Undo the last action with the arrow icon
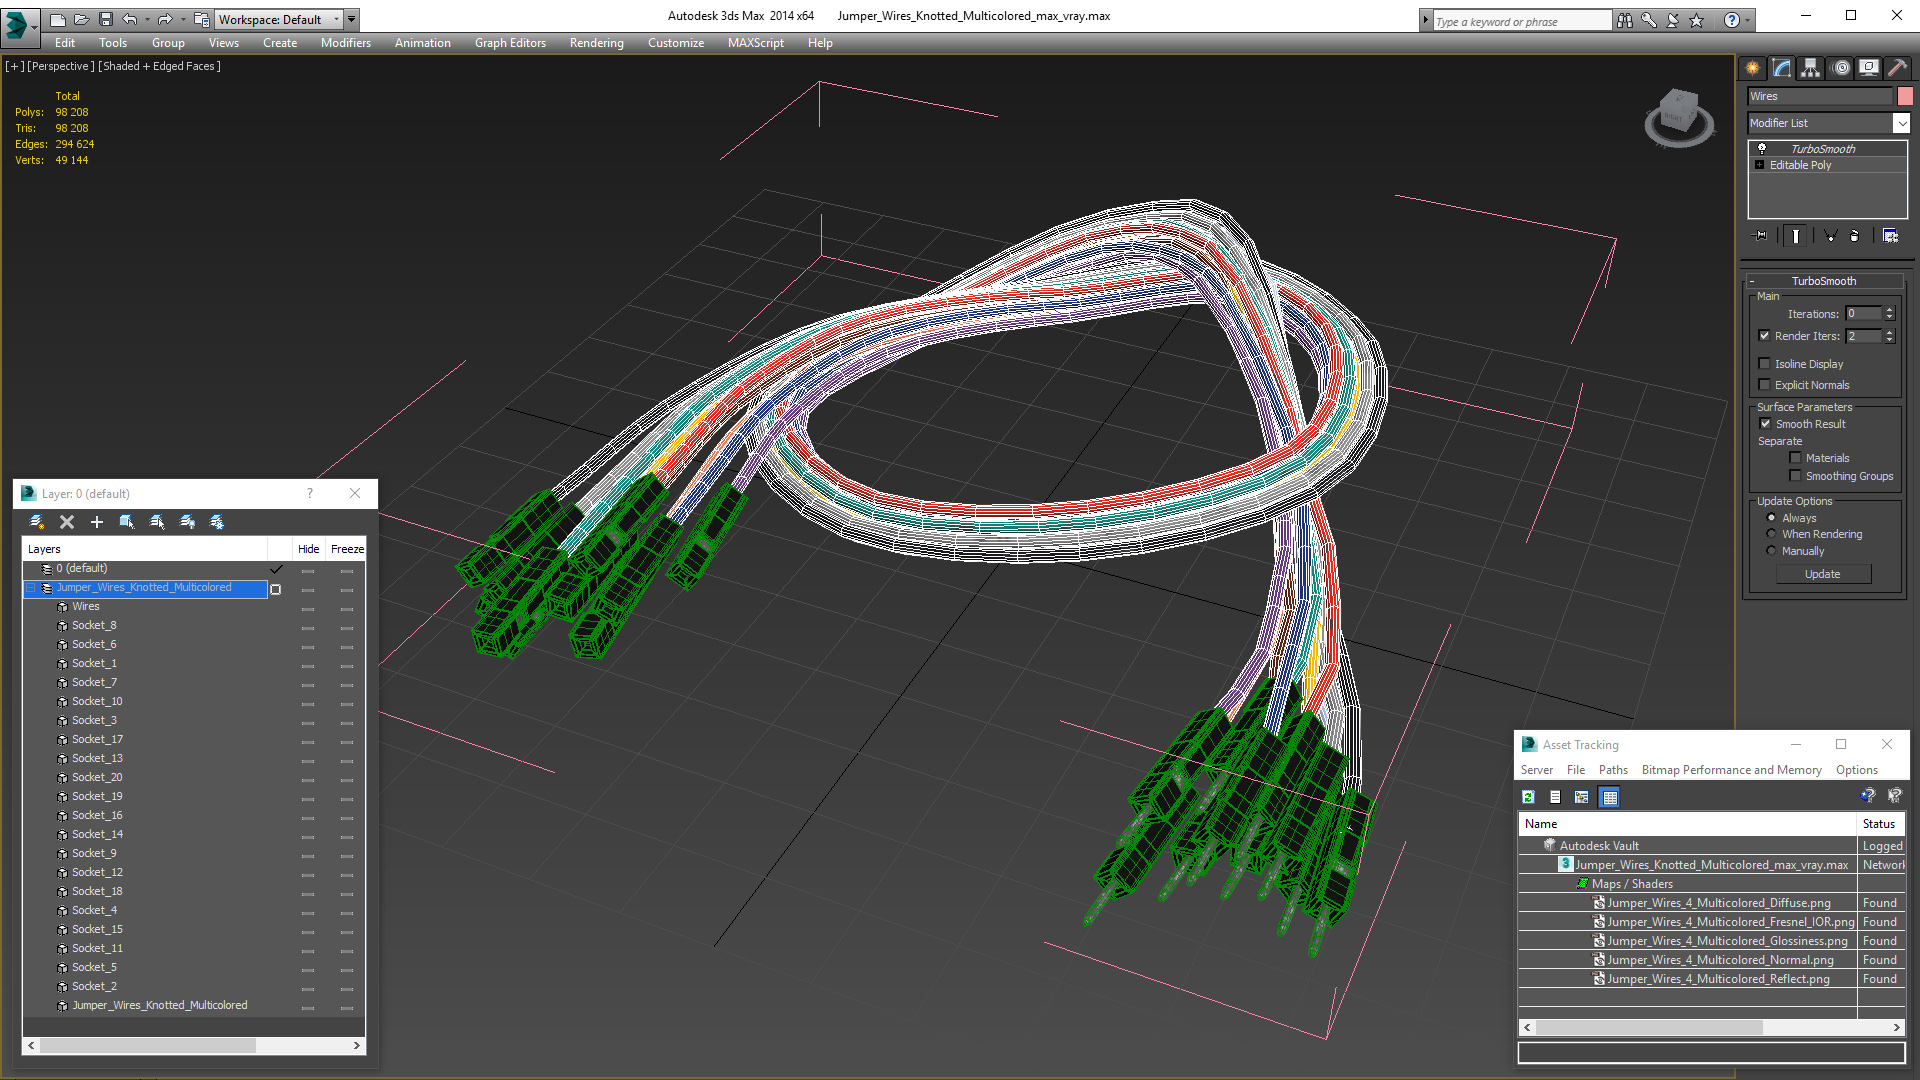The height and width of the screenshot is (1080, 1920). 130,19
